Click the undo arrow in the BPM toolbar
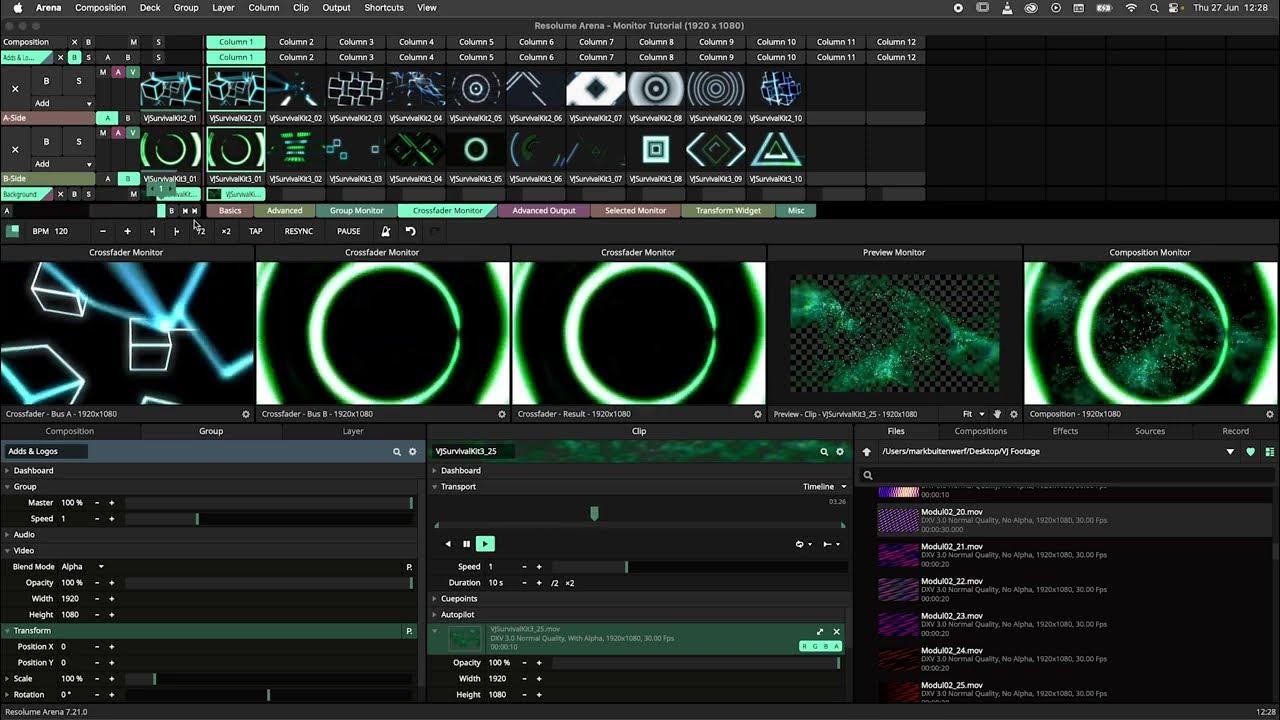1280x720 pixels. coord(410,231)
